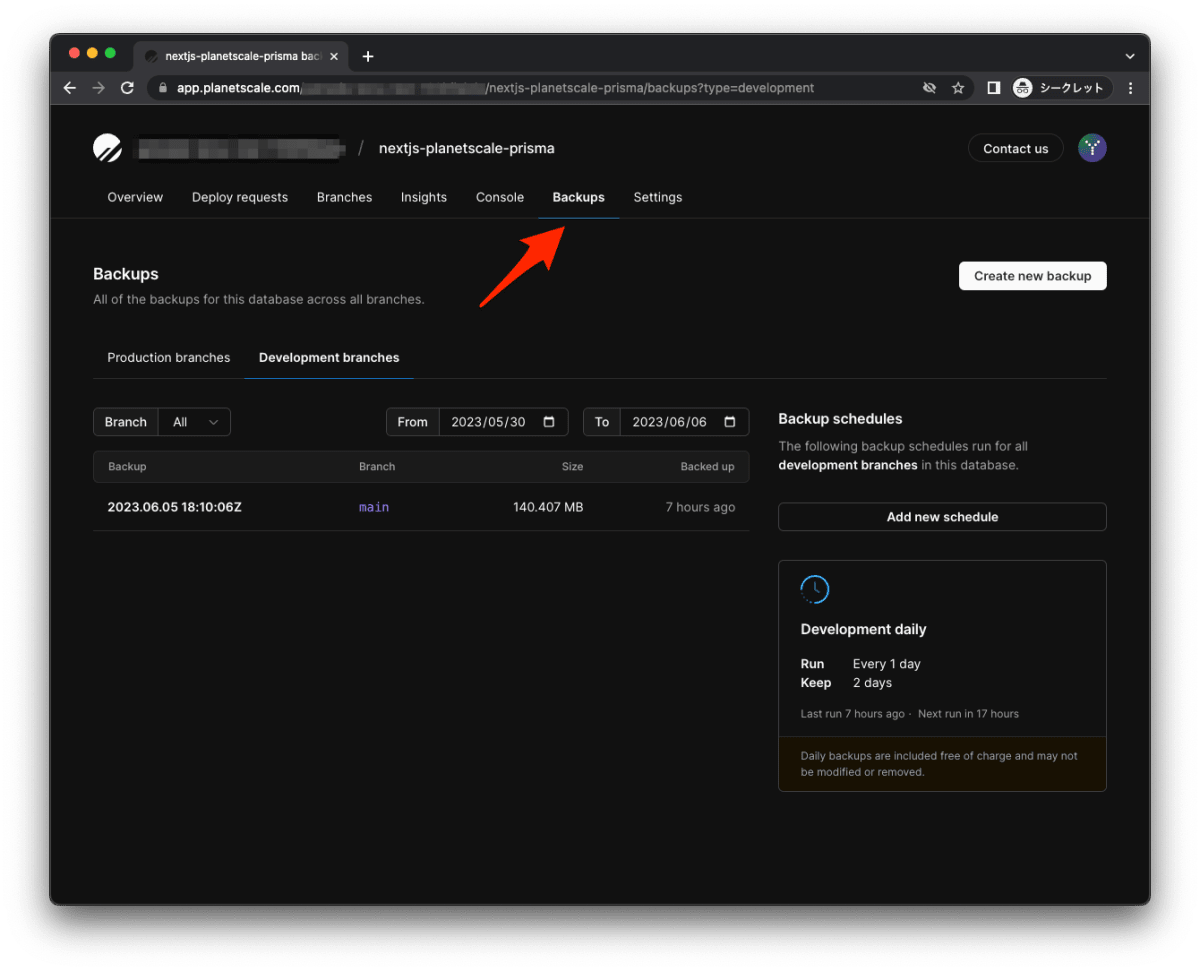Switch to the Console tab

point(500,197)
